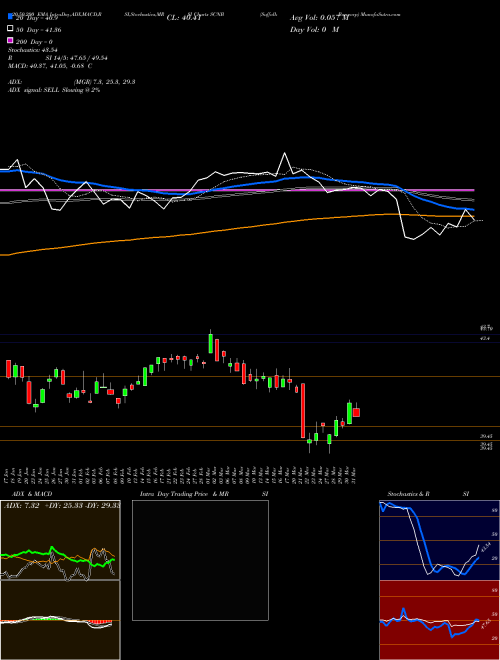Click the 'Intra Day Trading Price & MR' title
500x660 pixels.
point(184,494)
